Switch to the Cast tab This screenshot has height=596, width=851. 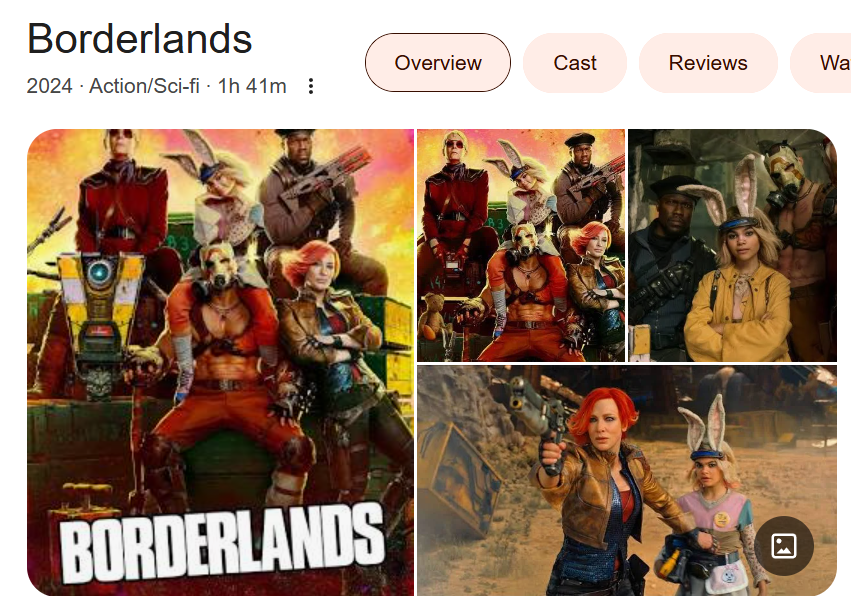(x=575, y=62)
